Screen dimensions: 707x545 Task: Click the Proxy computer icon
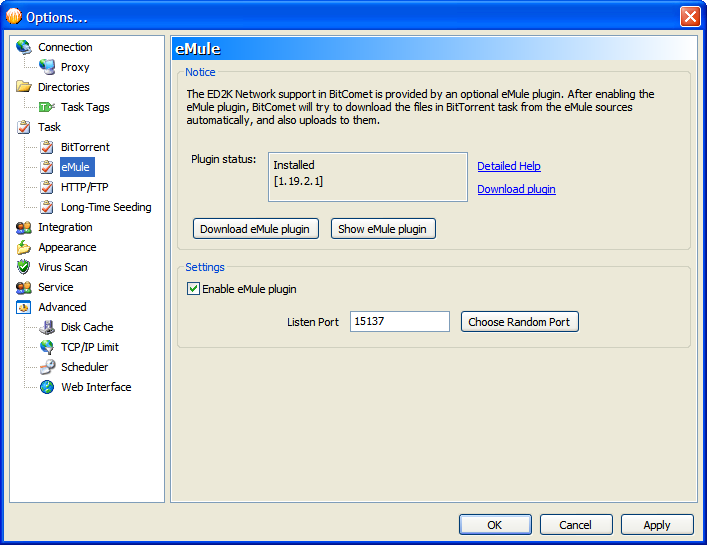pyautogui.click(x=47, y=67)
